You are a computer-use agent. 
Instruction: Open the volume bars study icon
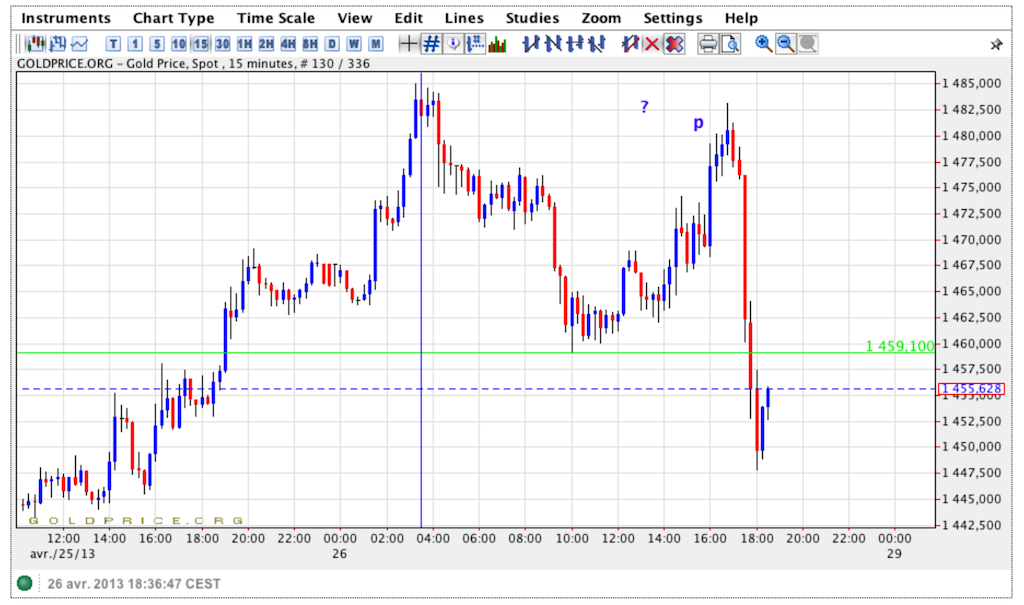pos(497,43)
